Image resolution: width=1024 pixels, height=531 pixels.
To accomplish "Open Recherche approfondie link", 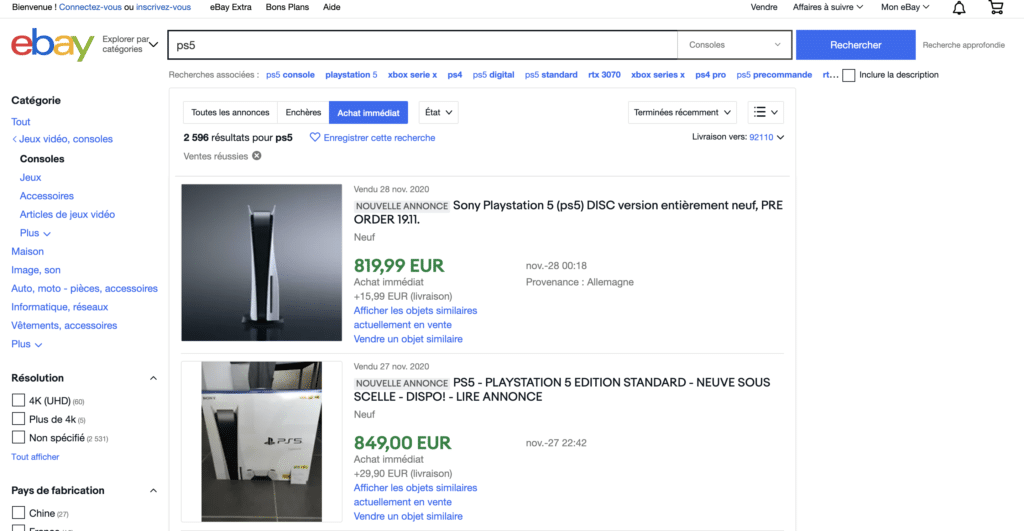I will [x=963, y=45].
